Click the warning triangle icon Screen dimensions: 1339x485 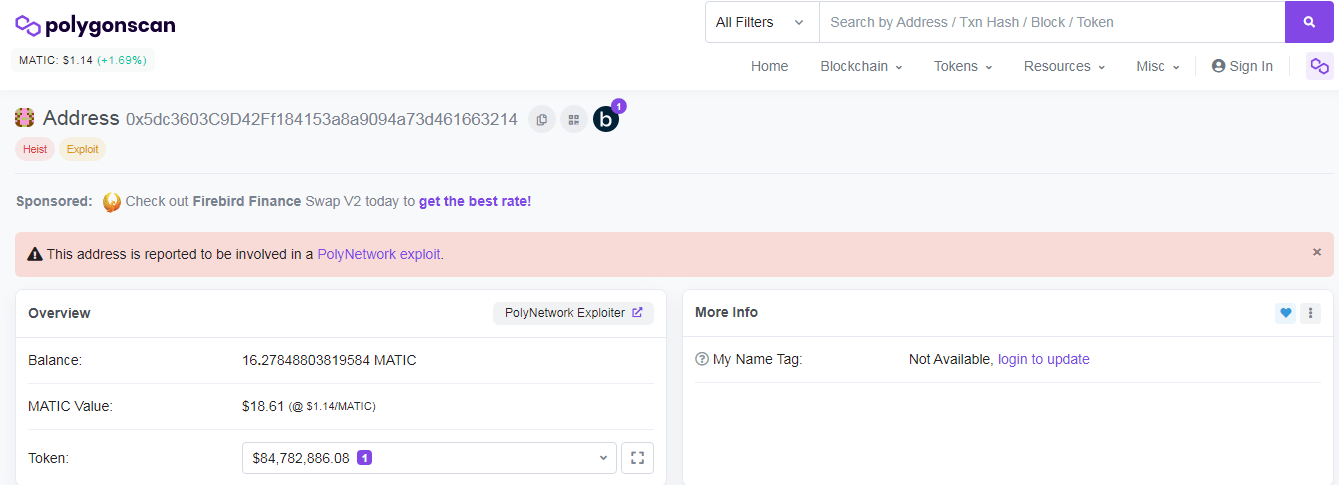coord(35,254)
